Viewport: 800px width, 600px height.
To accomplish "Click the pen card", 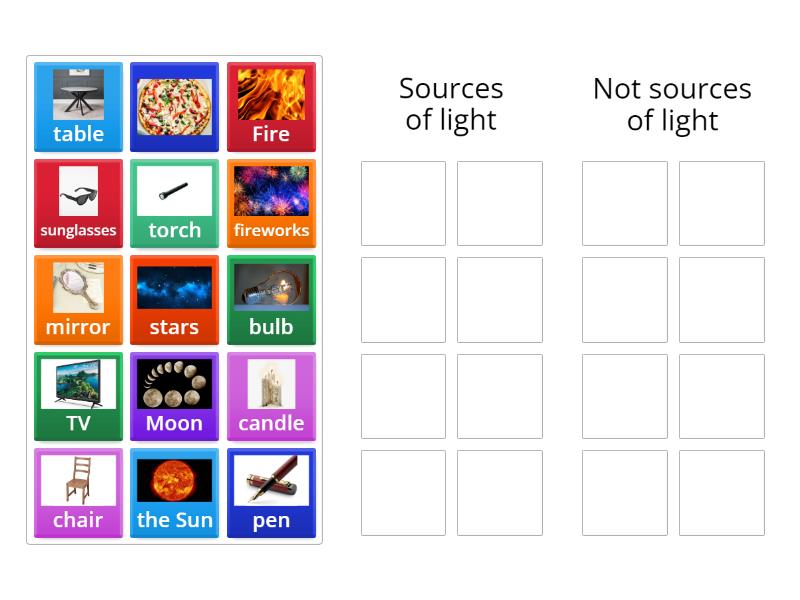I will (271, 493).
